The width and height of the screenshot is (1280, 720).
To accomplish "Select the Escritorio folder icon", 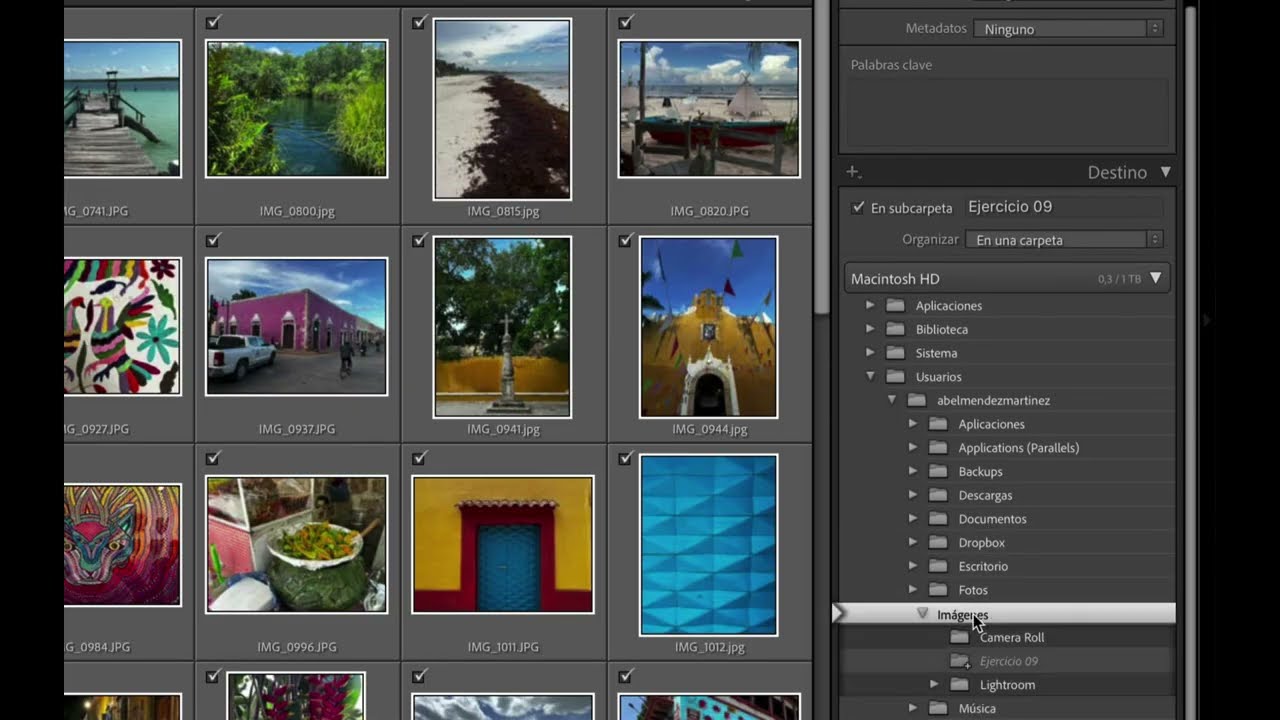I will tap(938, 566).
